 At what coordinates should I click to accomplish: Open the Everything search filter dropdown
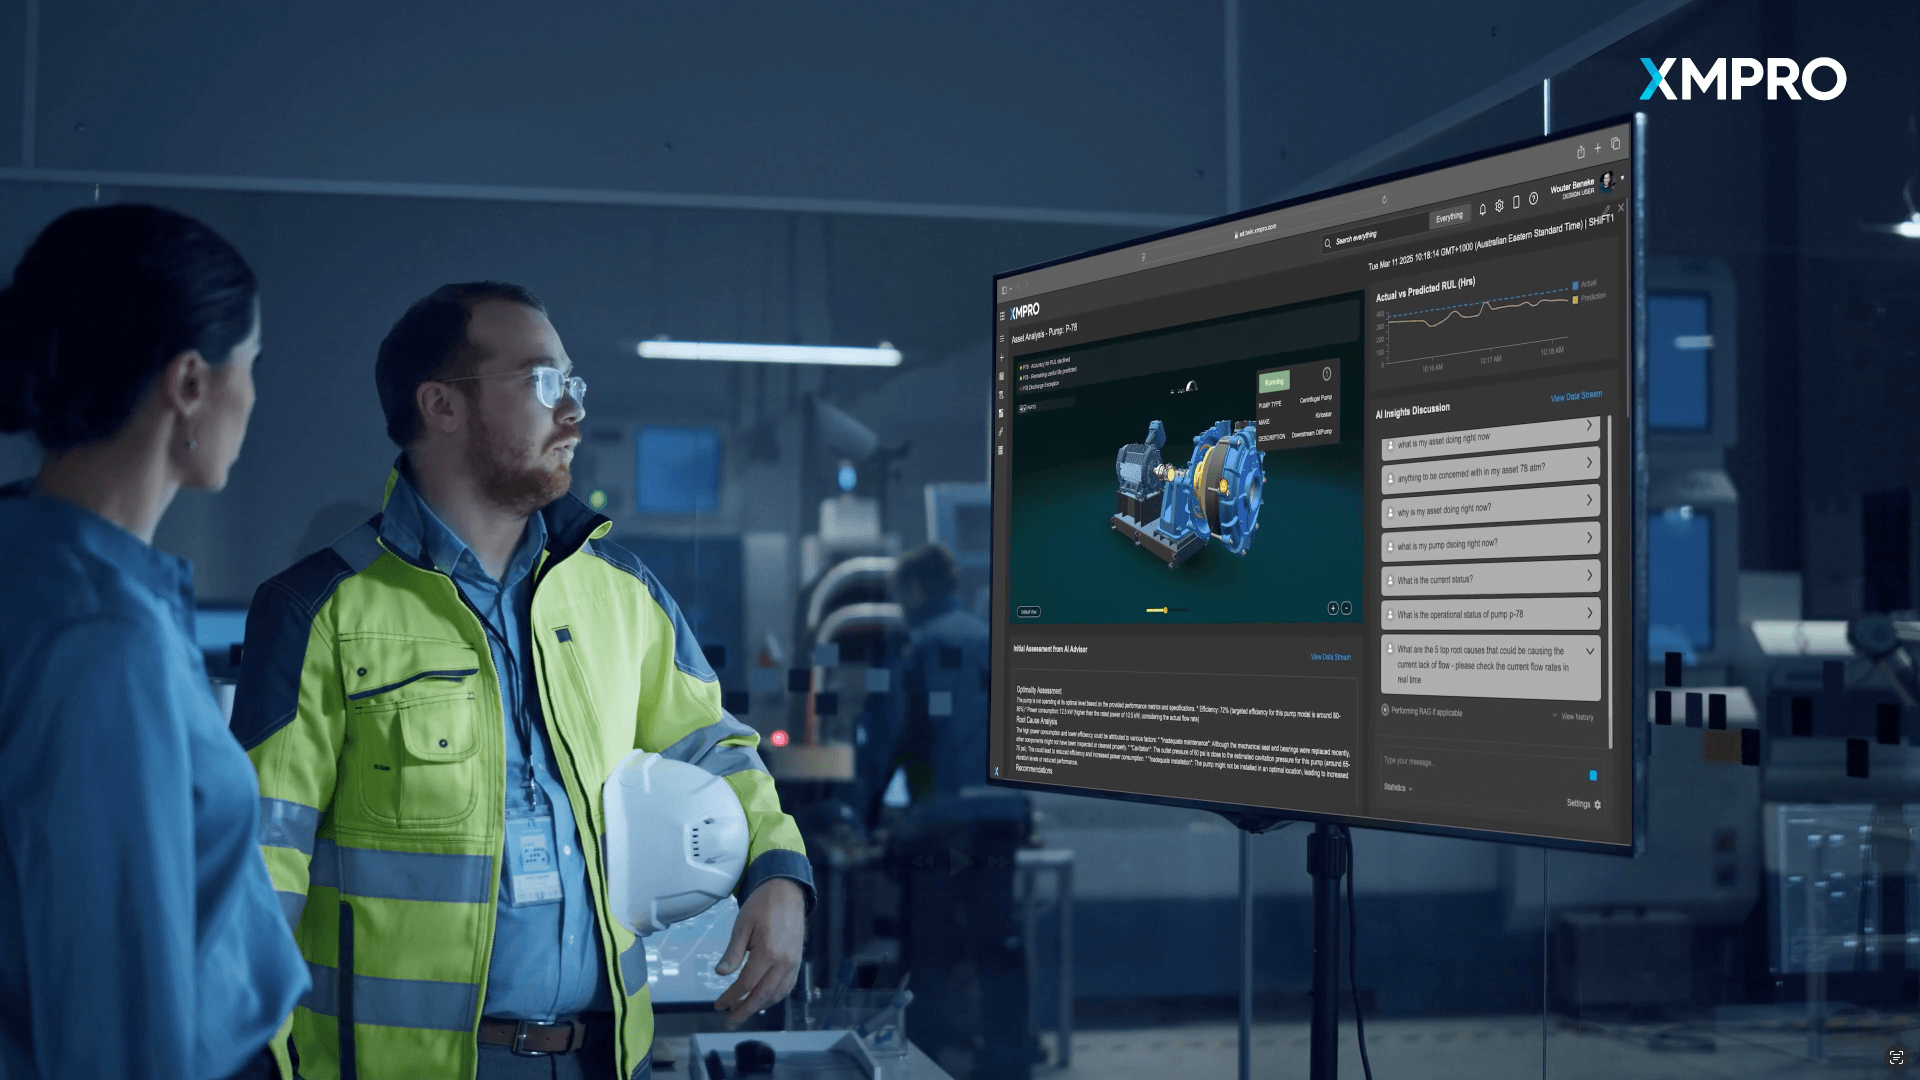pos(1449,218)
